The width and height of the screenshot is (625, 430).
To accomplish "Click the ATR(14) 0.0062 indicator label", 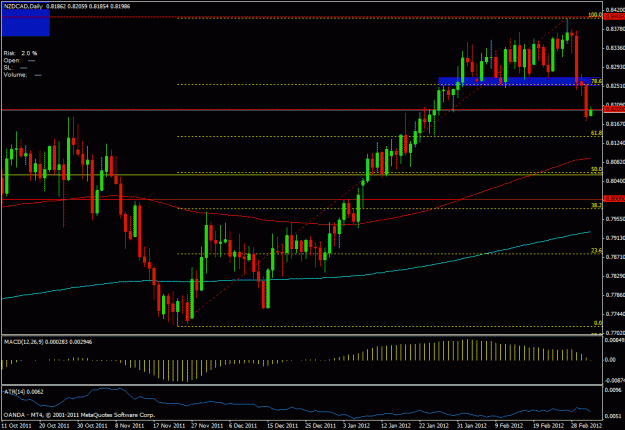I will tap(24, 392).
